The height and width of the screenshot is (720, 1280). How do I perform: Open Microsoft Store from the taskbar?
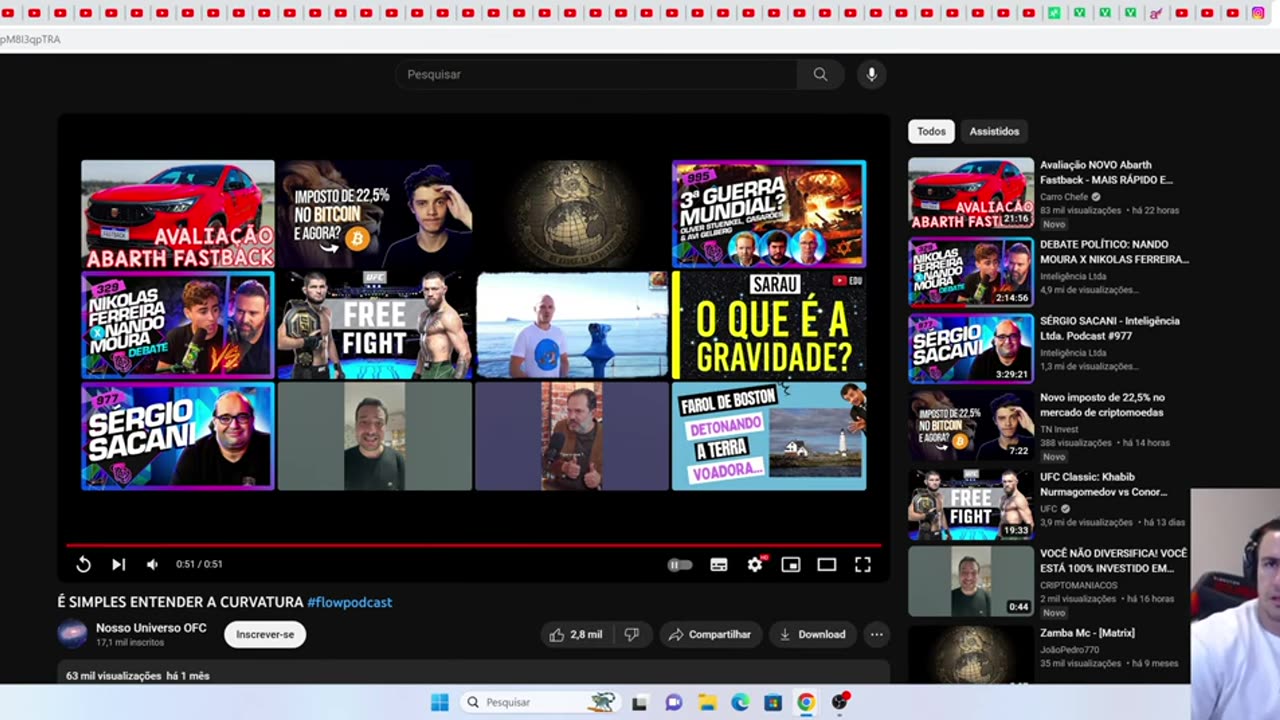pyautogui.click(x=773, y=702)
